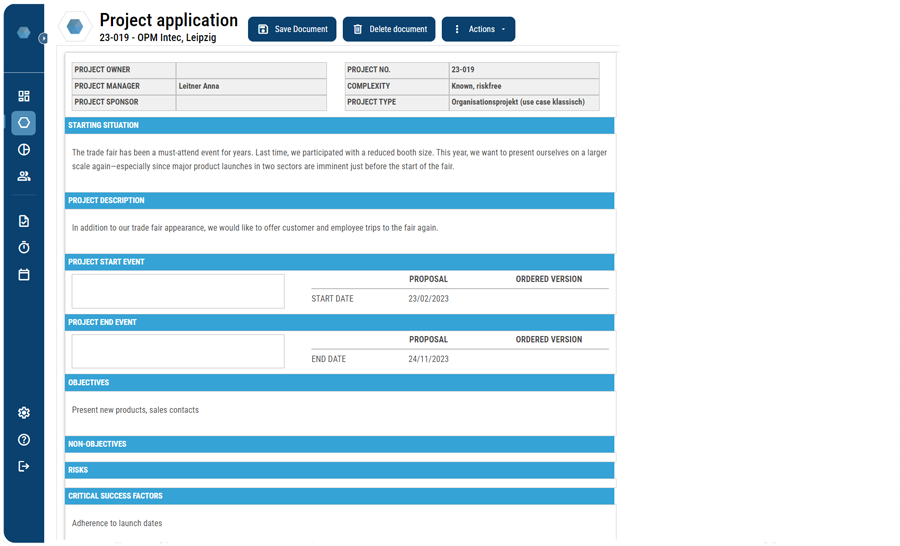
Task: Open the pie chart reports icon
Action: pos(24,150)
